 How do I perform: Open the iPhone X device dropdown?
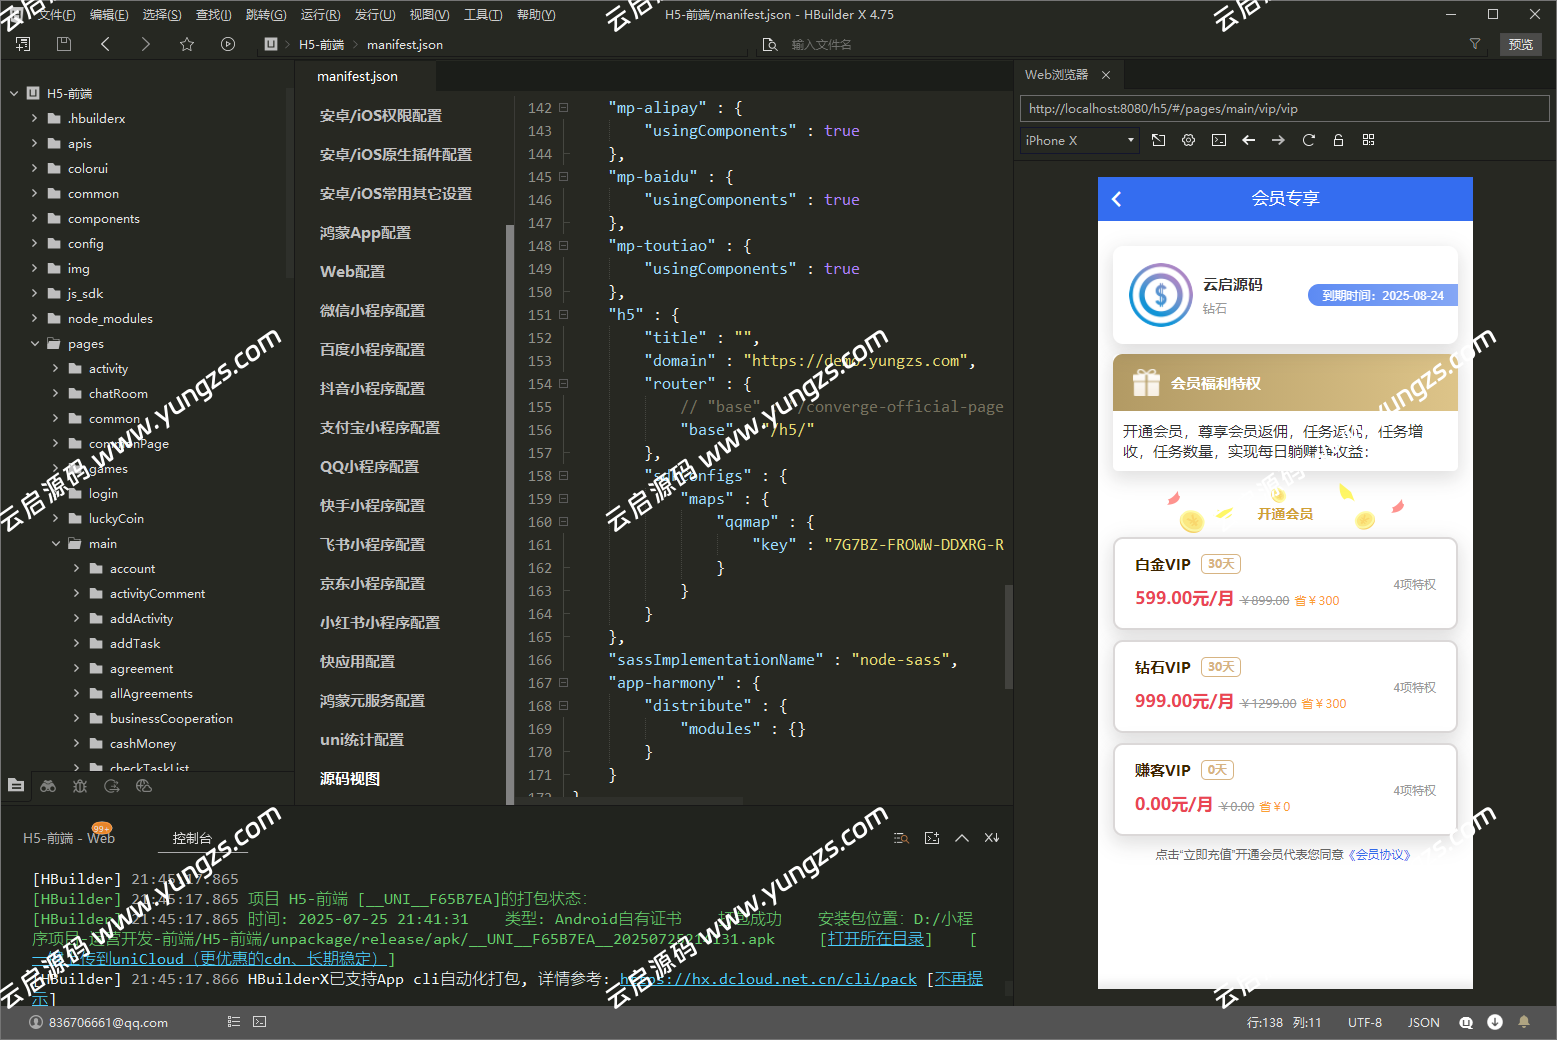coord(1080,141)
